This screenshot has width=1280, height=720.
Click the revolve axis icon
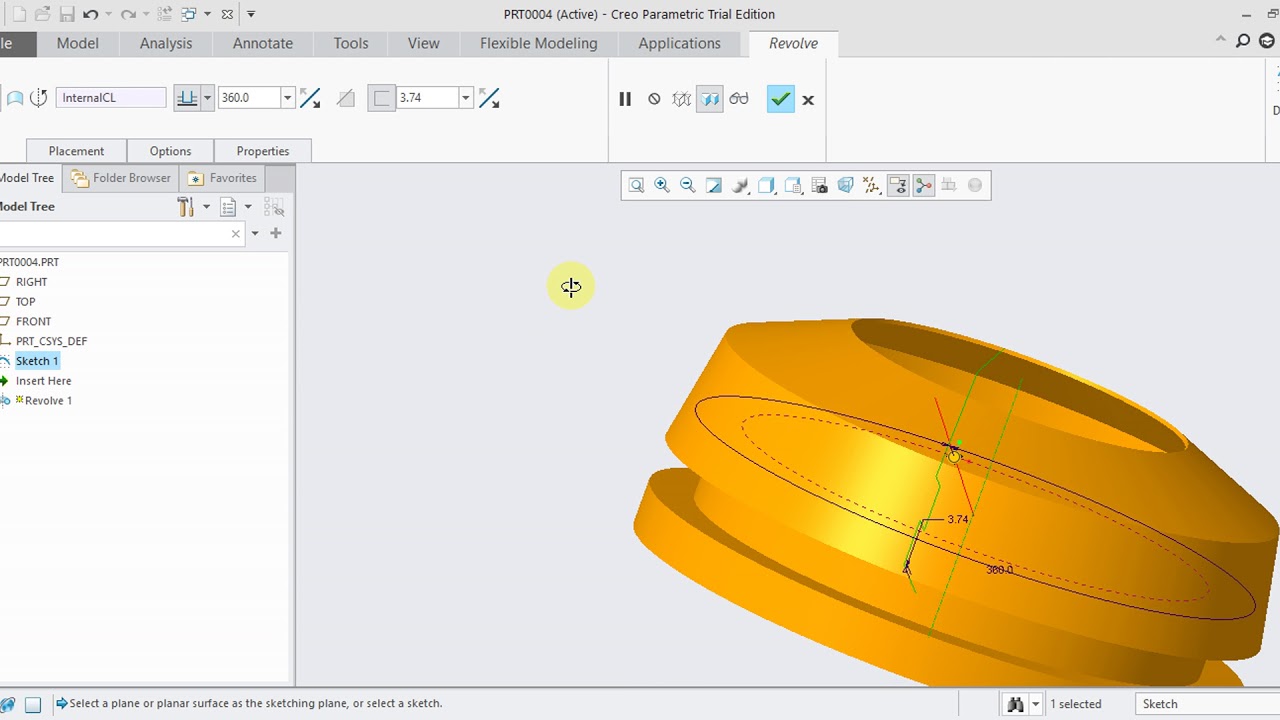click(x=39, y=98)
